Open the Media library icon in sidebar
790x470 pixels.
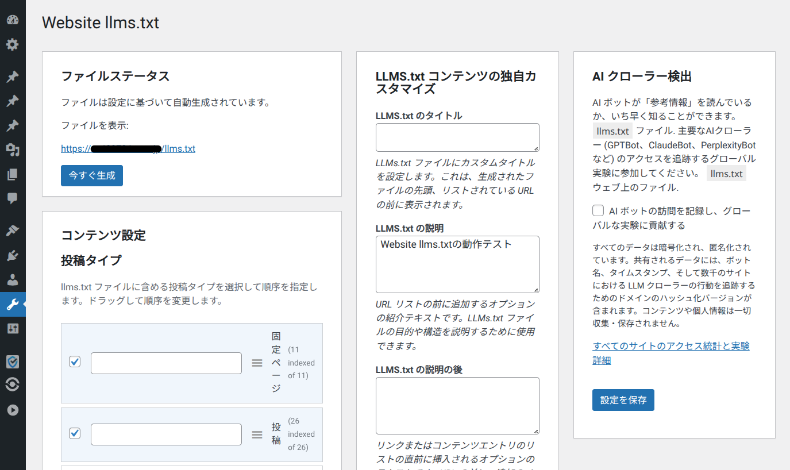tap(13, 150)
